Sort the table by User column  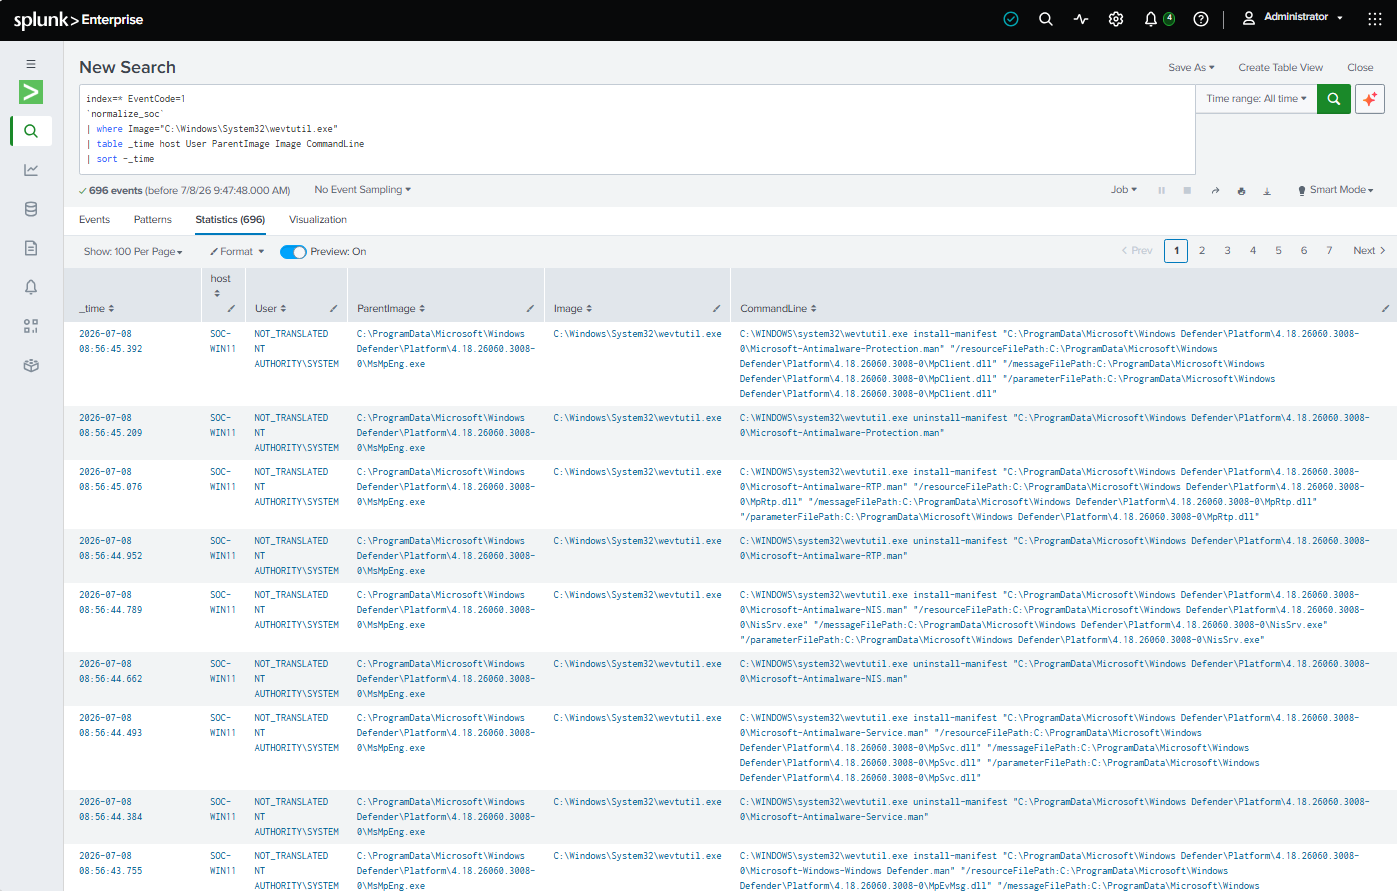[270, 309]
